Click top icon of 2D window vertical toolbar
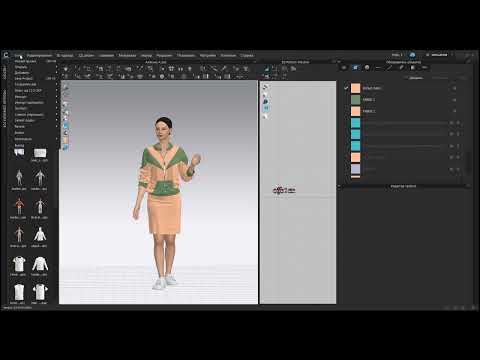480x360 pixels. (x=265, y=87)
